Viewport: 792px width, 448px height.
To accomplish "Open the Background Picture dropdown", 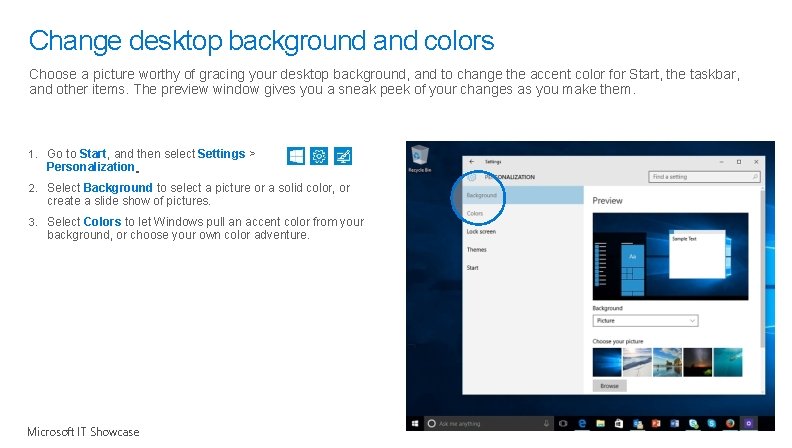I will tap(645, 321).
